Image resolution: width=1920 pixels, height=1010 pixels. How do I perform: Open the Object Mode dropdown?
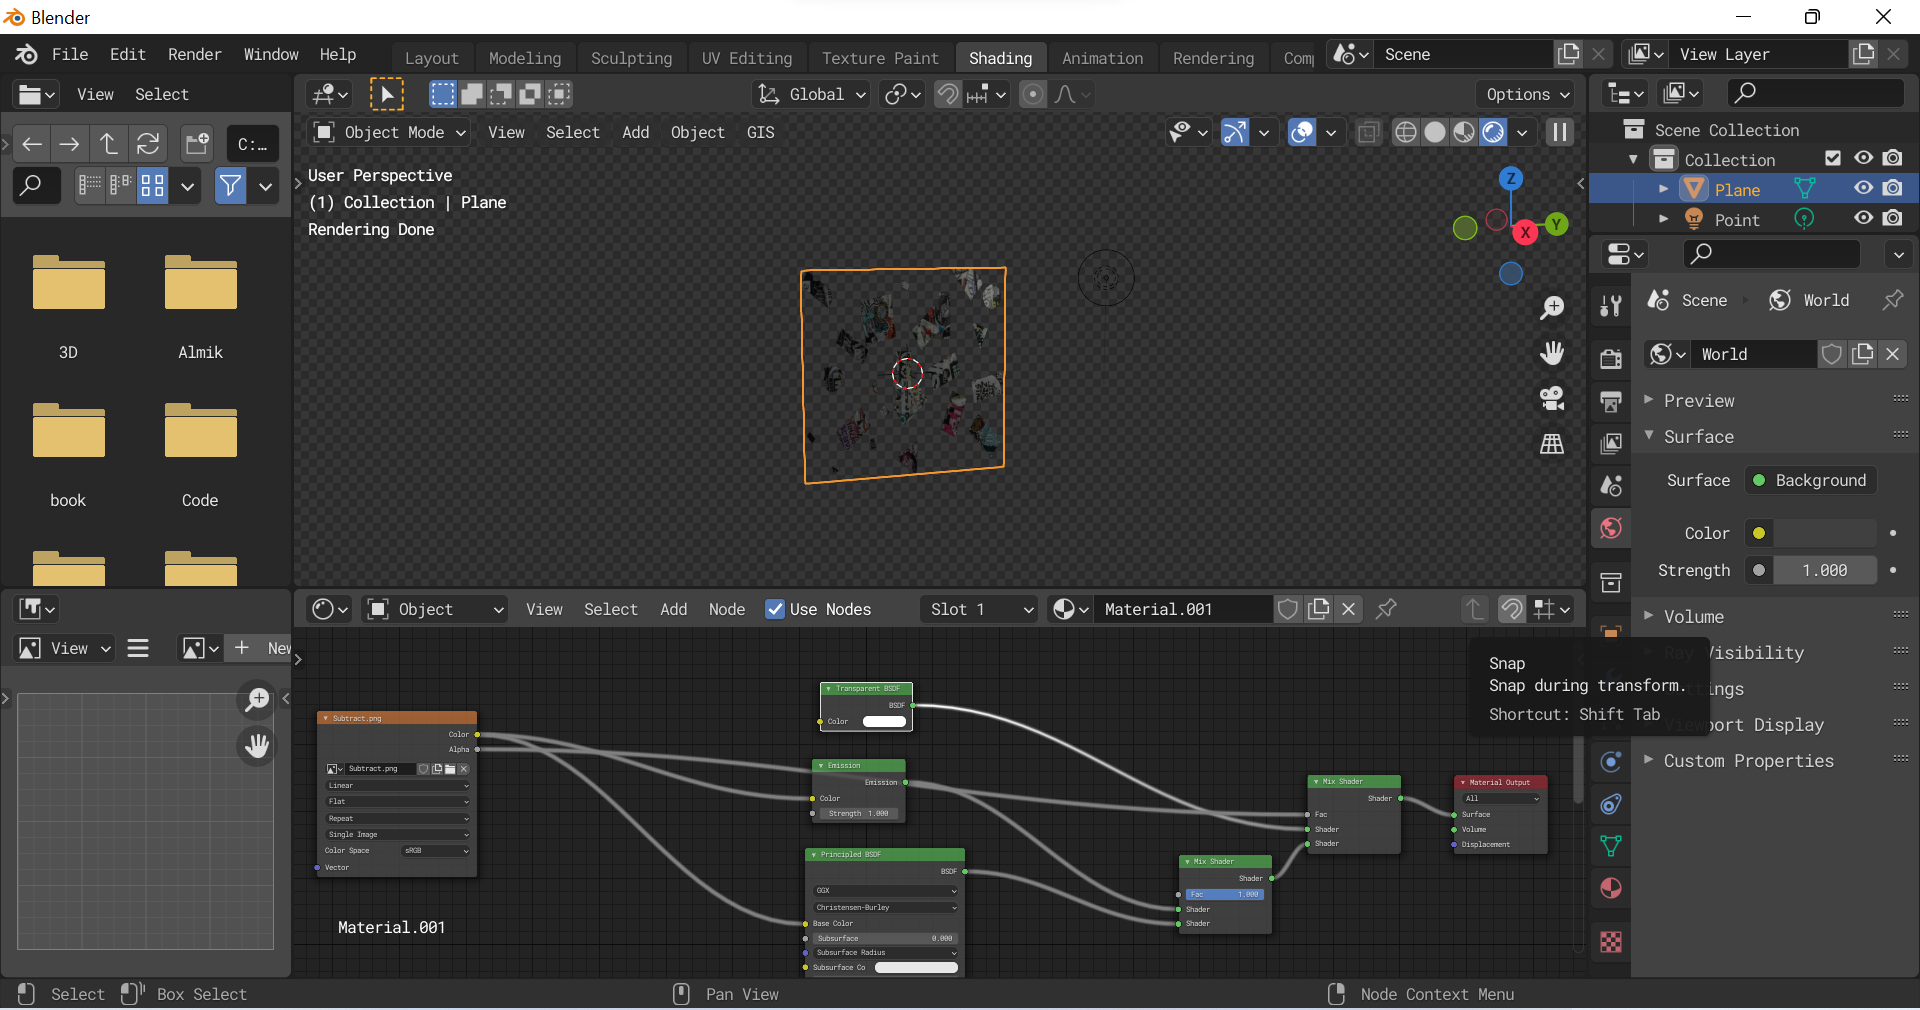(390, 132)
